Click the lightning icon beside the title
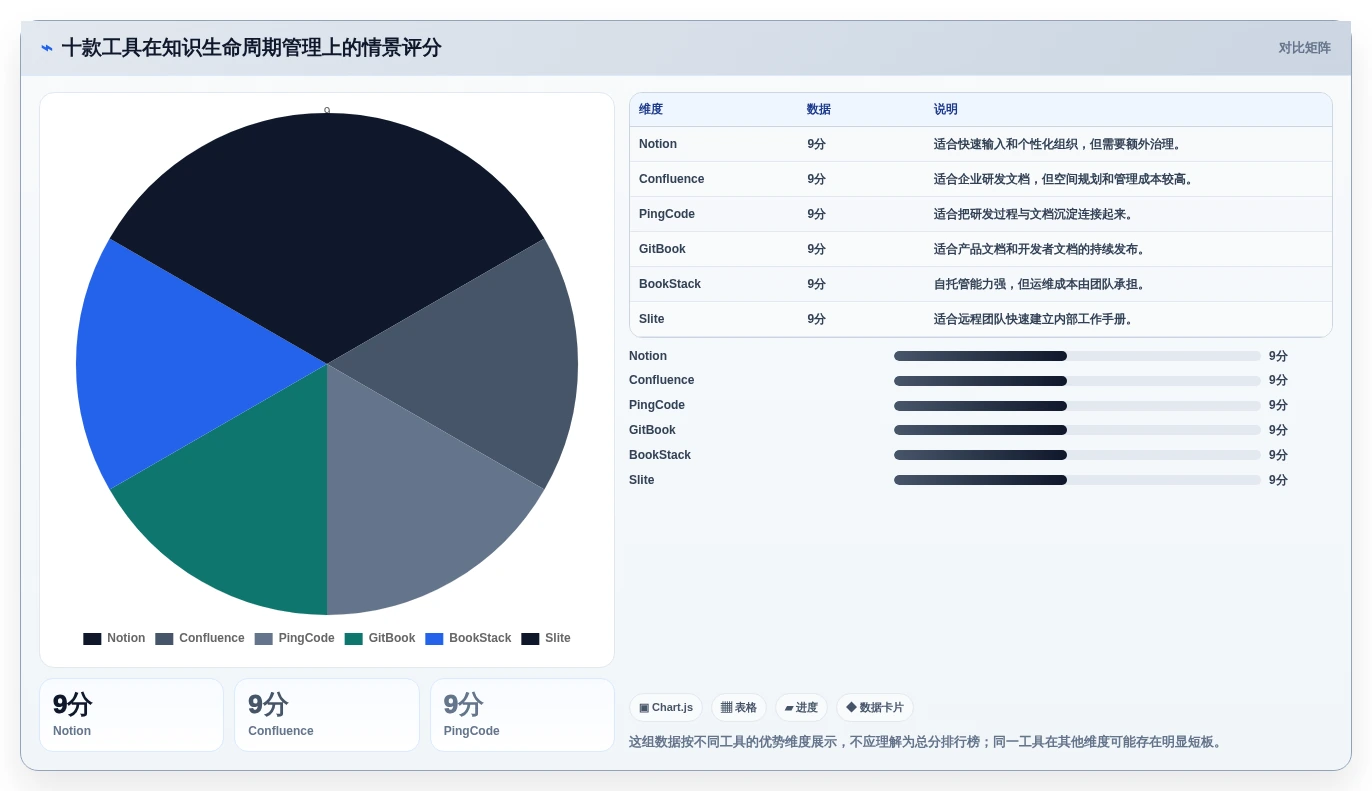Image resolution: width=1372 pixels, height=791 pixels. click(x=47, y=48)
